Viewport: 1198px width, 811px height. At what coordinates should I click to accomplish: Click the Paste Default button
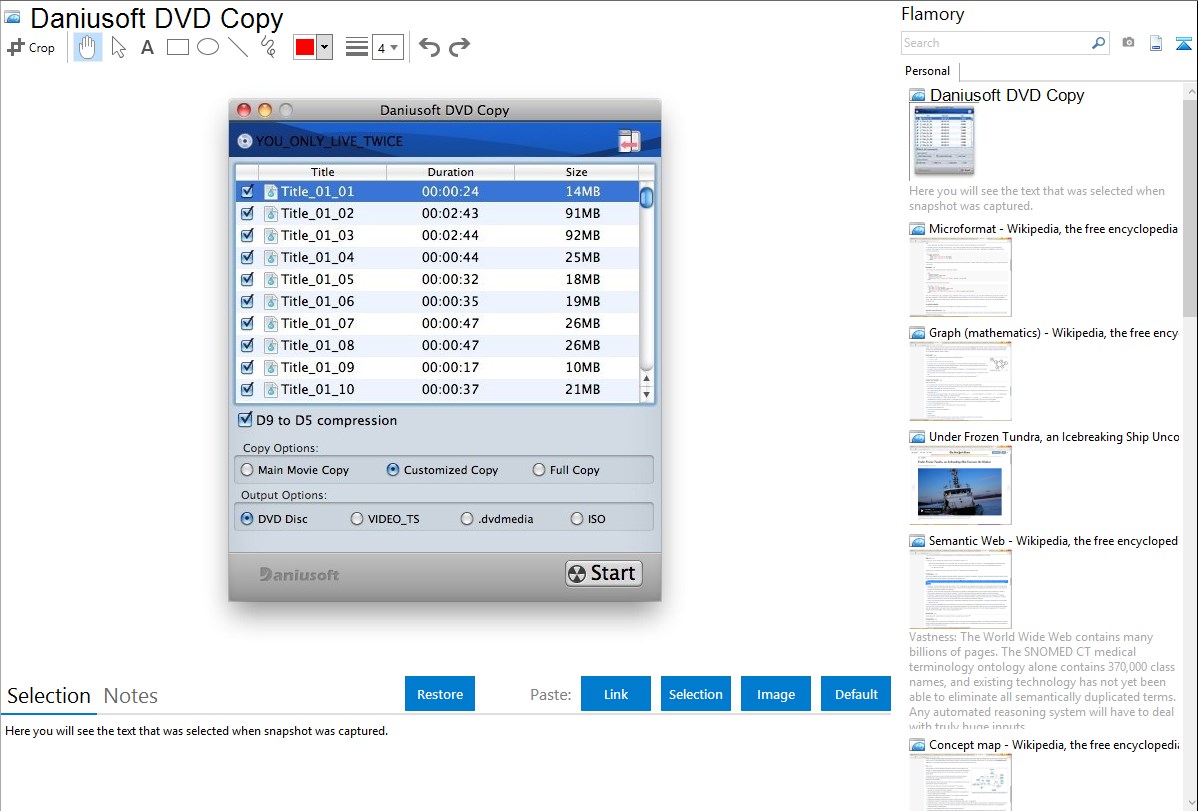click(856, 694)
